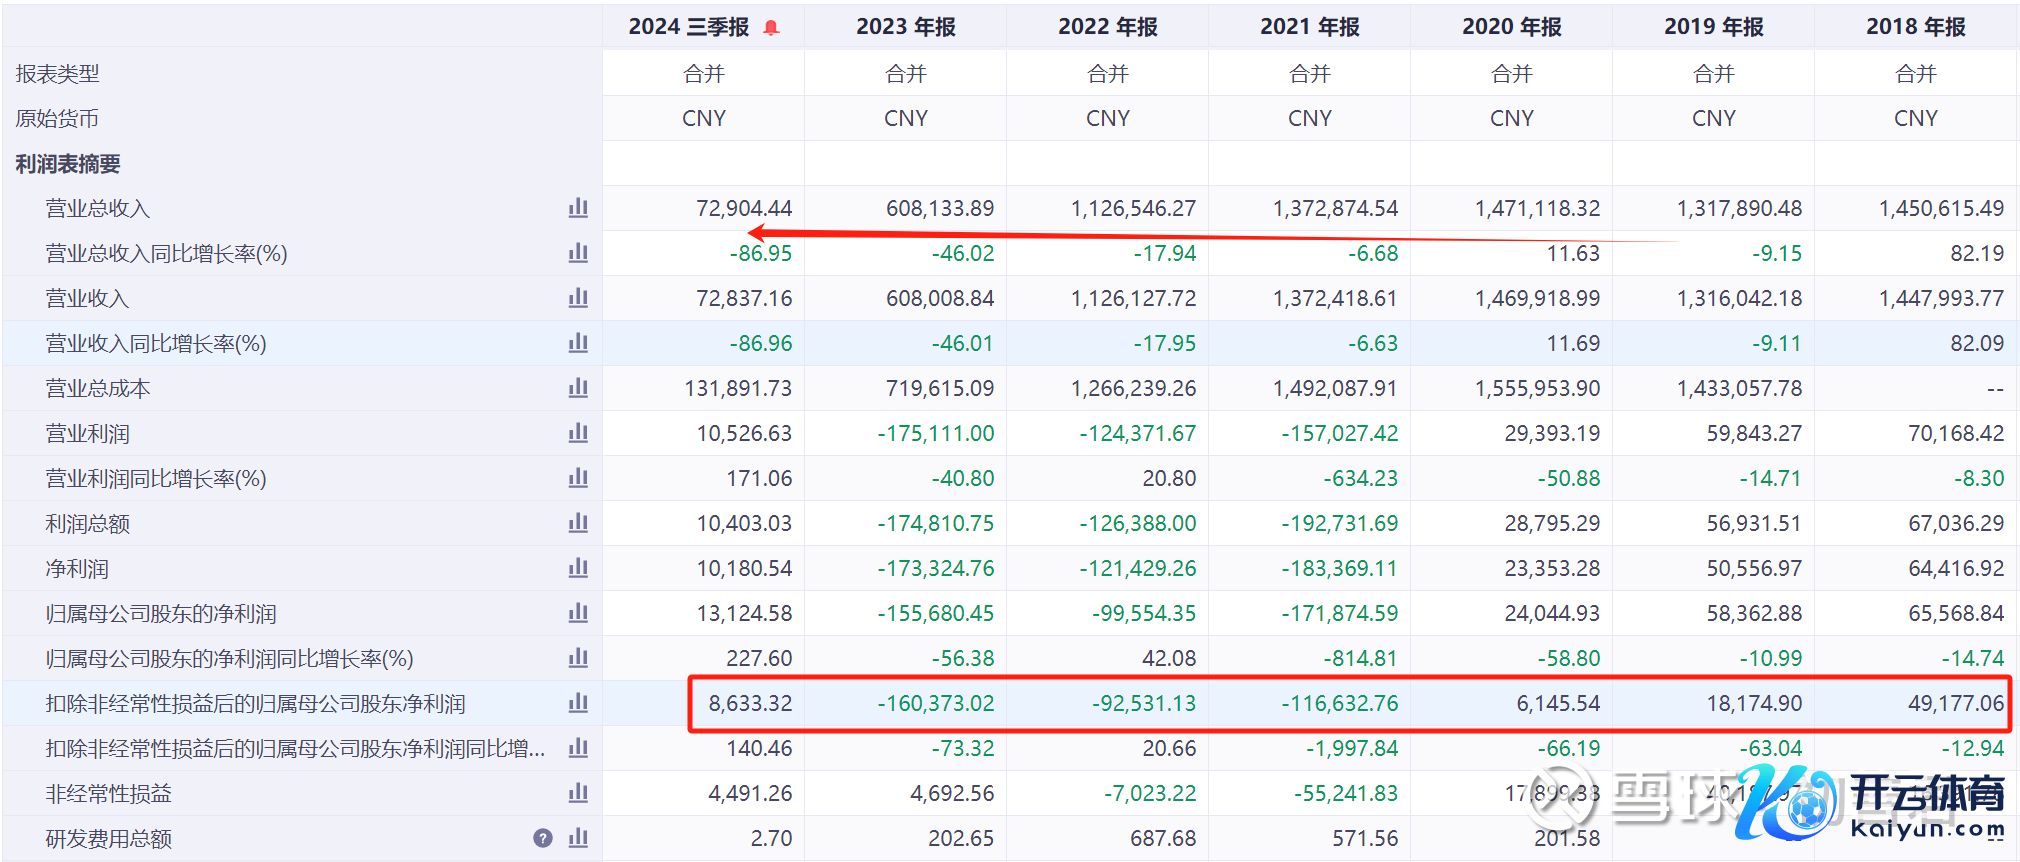
Task: Select the 2024 三季报 column header
Action: (x=688, y=27)
